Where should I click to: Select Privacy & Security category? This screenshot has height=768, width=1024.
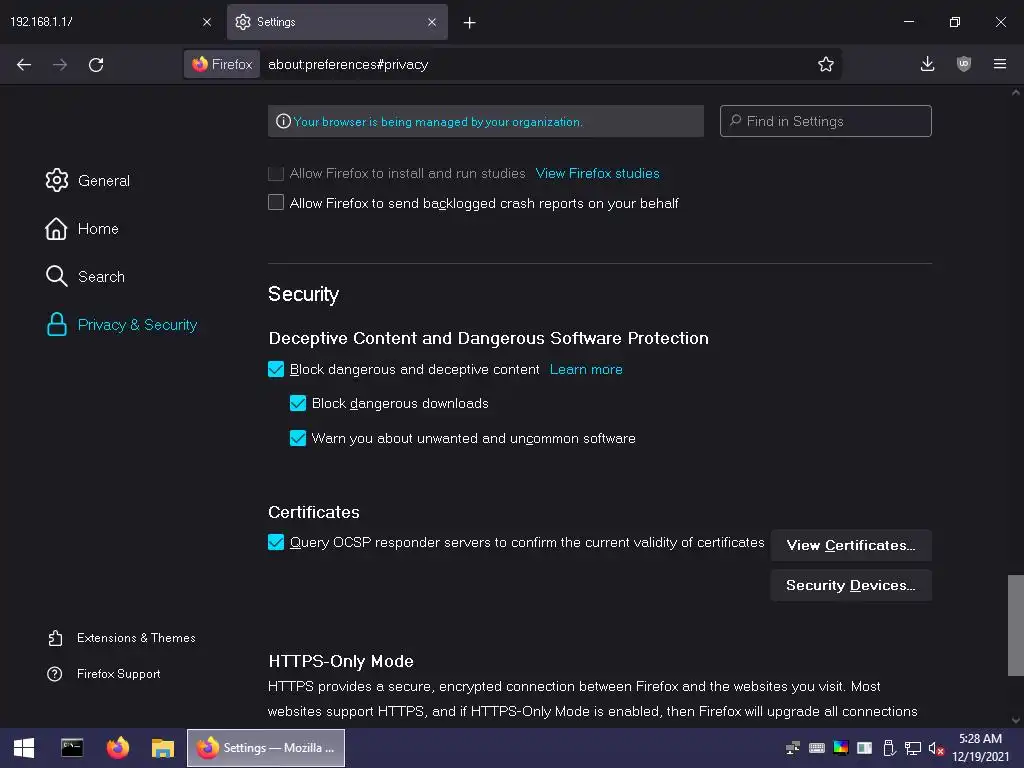tap(121, 325)
